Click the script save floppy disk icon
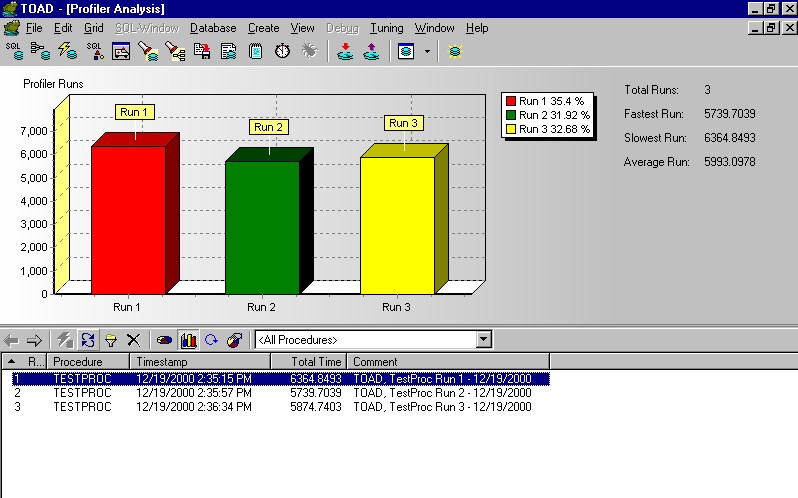 click(x=202, y=51)
